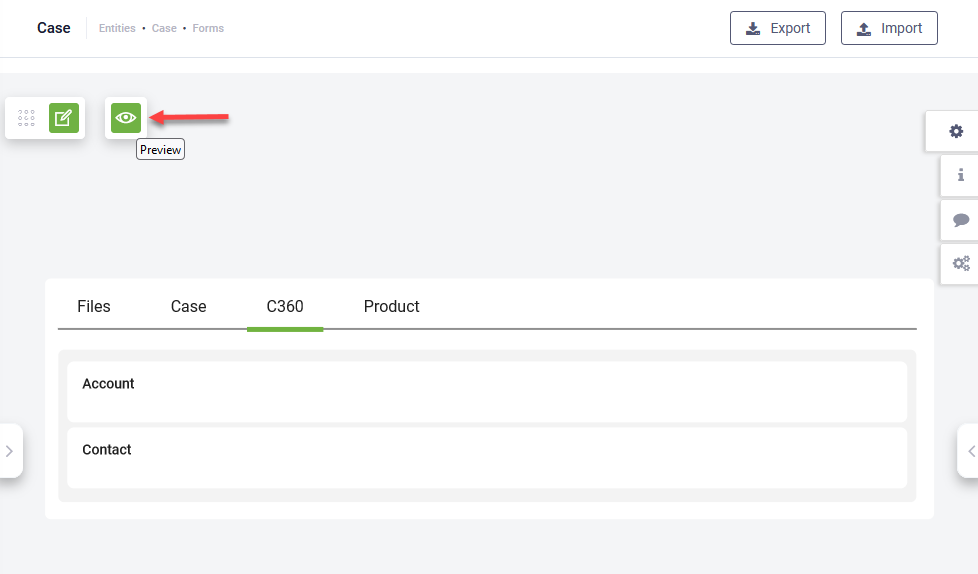Click the Export button
978x574 pixels.
[778, 28]
